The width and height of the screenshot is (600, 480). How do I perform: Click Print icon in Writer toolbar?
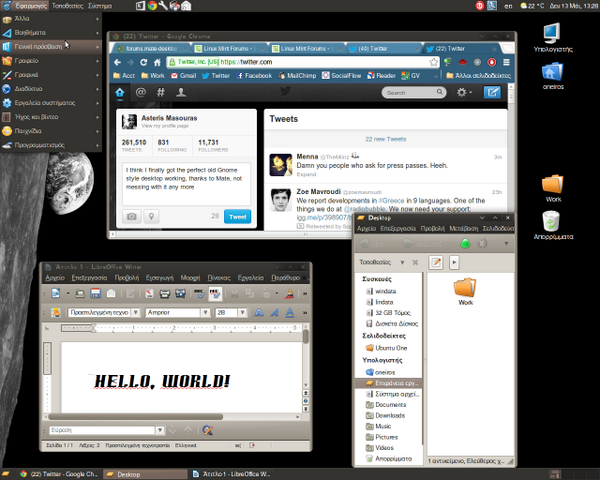tap(165, 293)
